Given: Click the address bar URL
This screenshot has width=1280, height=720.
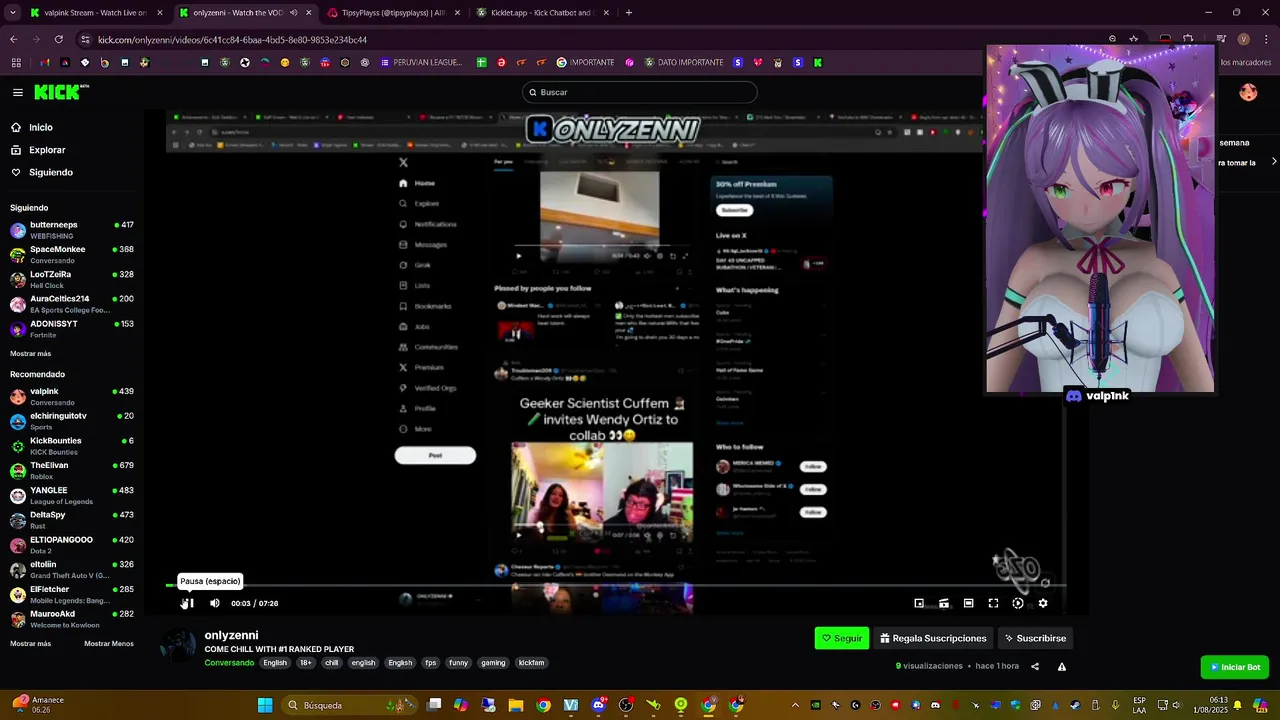Looking at the screenshot, I should 232,40.
